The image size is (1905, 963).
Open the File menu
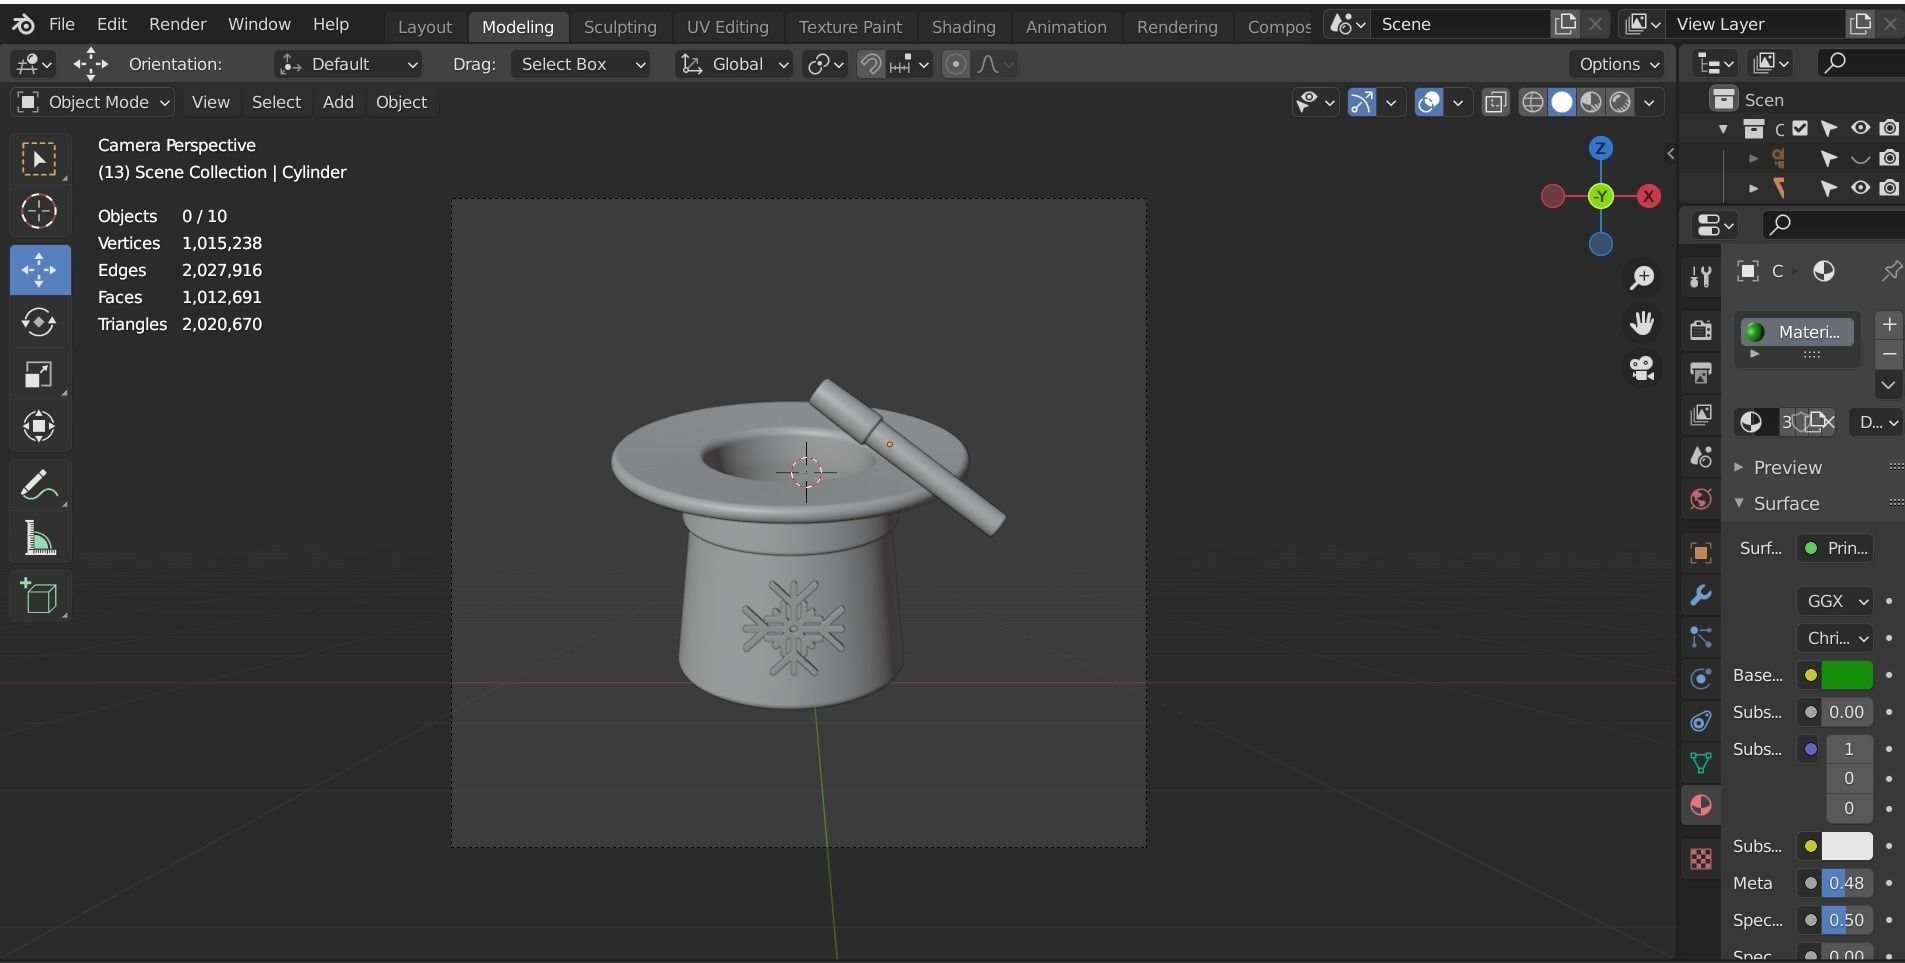coord(62,24)
